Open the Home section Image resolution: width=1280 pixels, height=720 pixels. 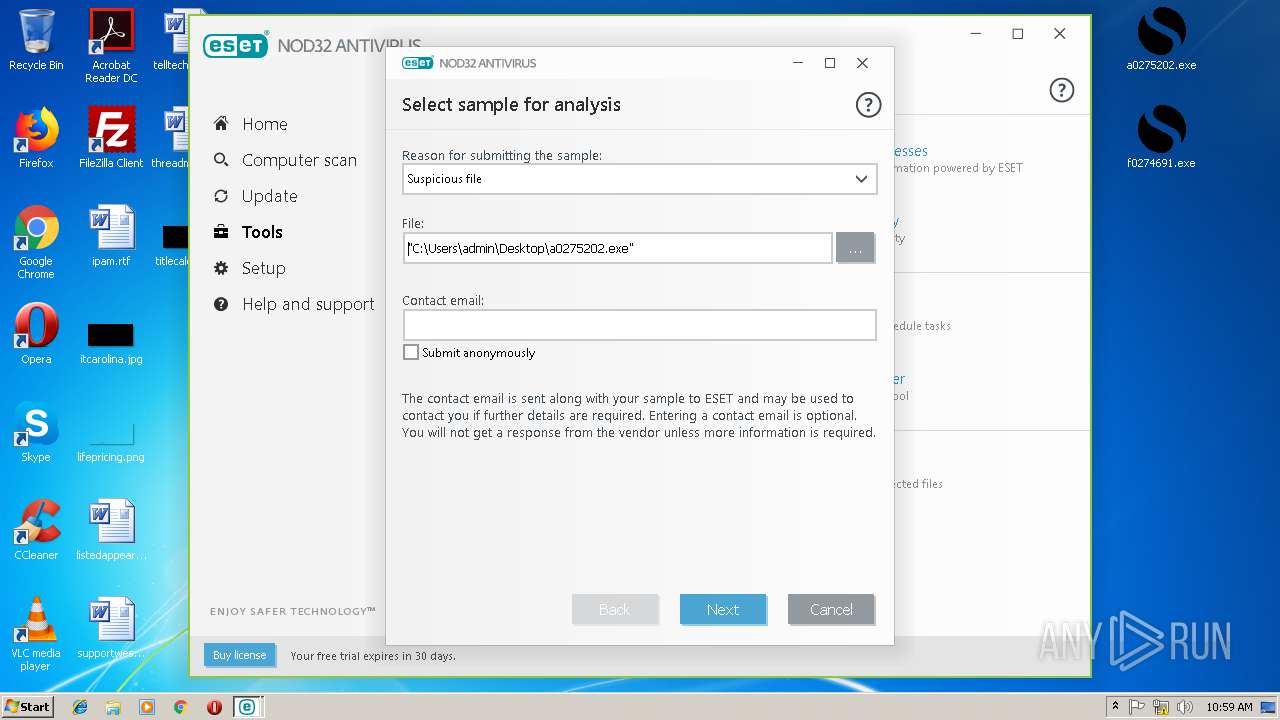(264, 124)
